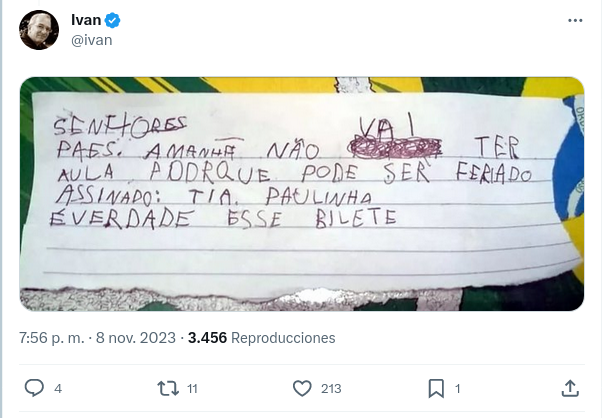
Task: Click the Reproducciones label
Action: (283, 338)
